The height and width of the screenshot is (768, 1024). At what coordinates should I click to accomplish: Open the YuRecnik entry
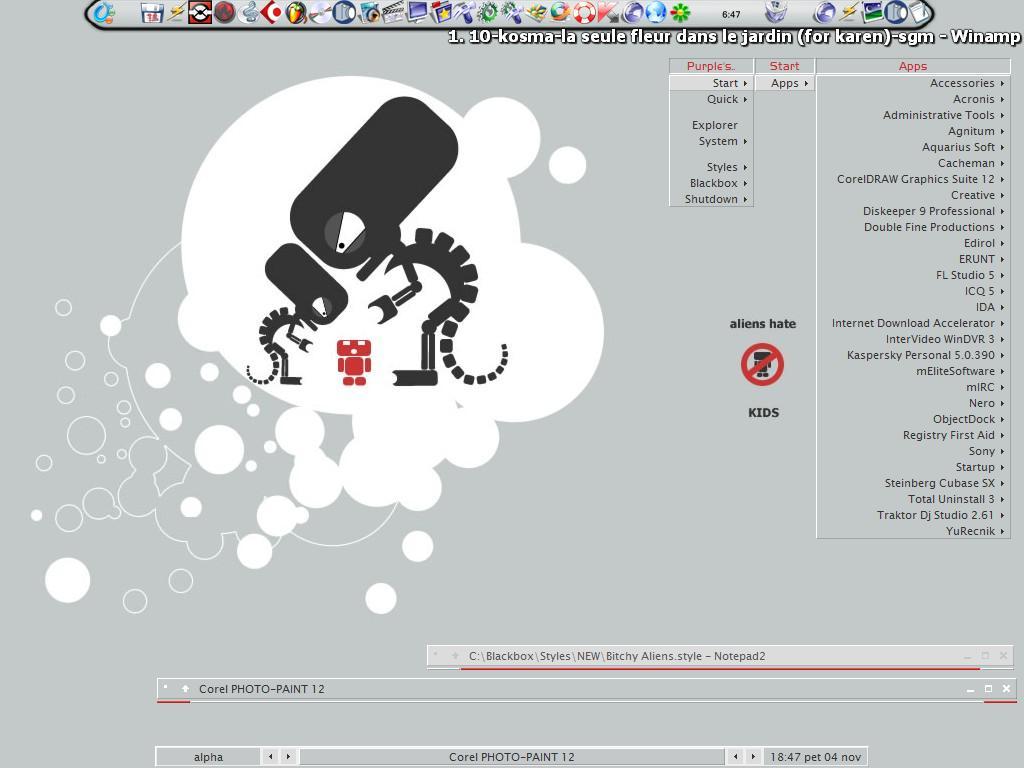click(913, 531)
